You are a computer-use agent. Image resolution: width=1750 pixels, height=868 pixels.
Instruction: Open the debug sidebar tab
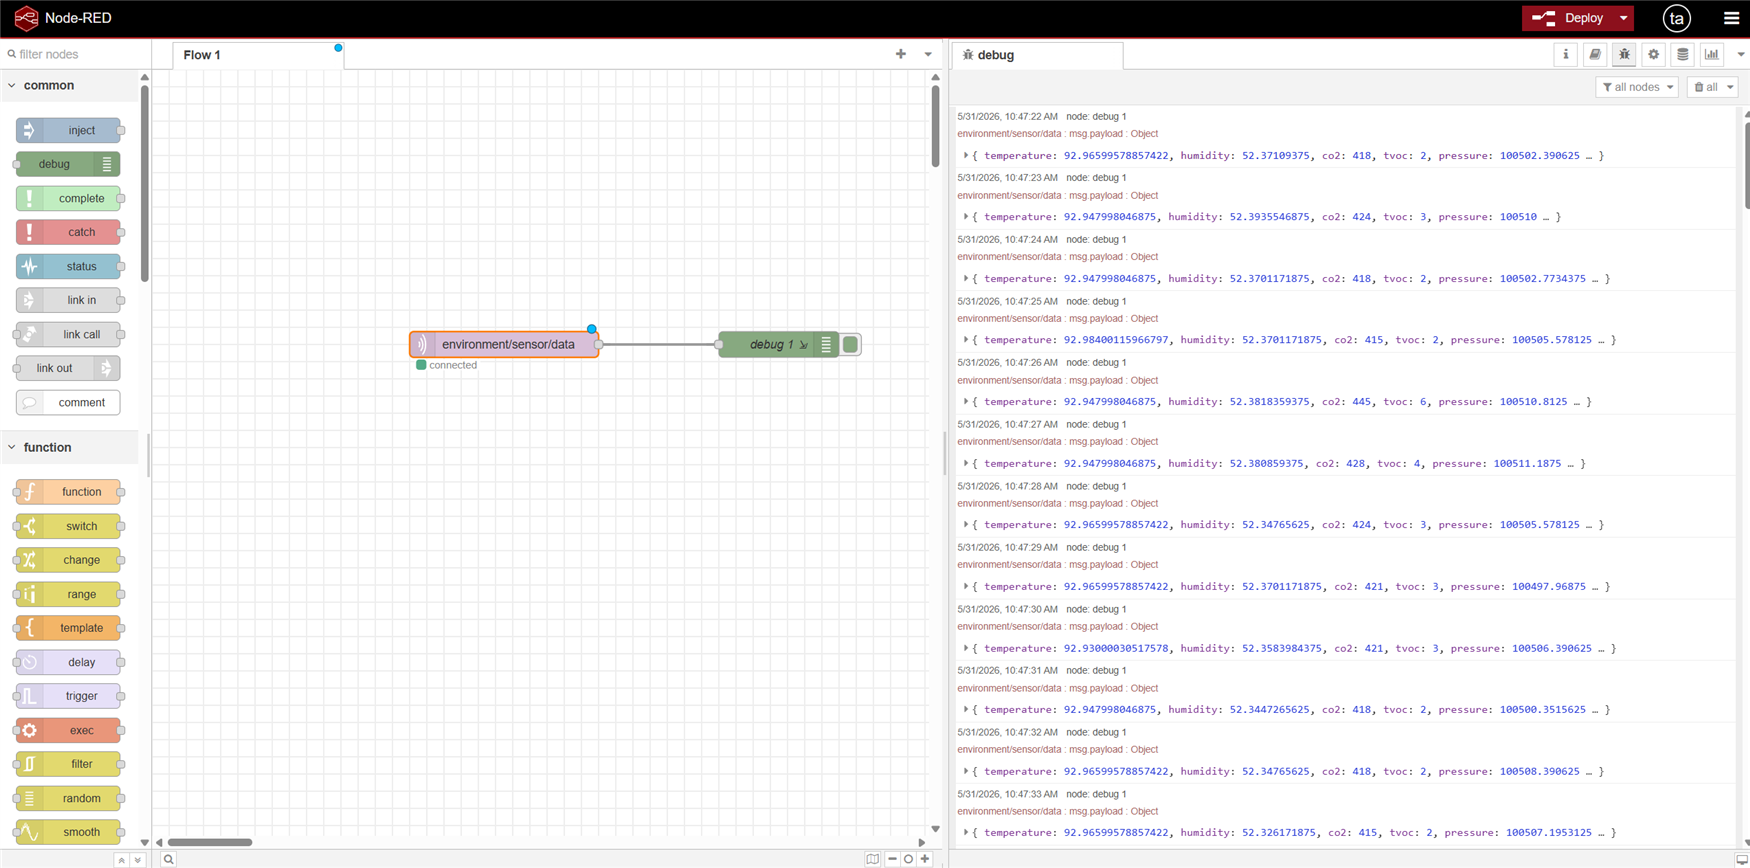tap(1037, 55)
